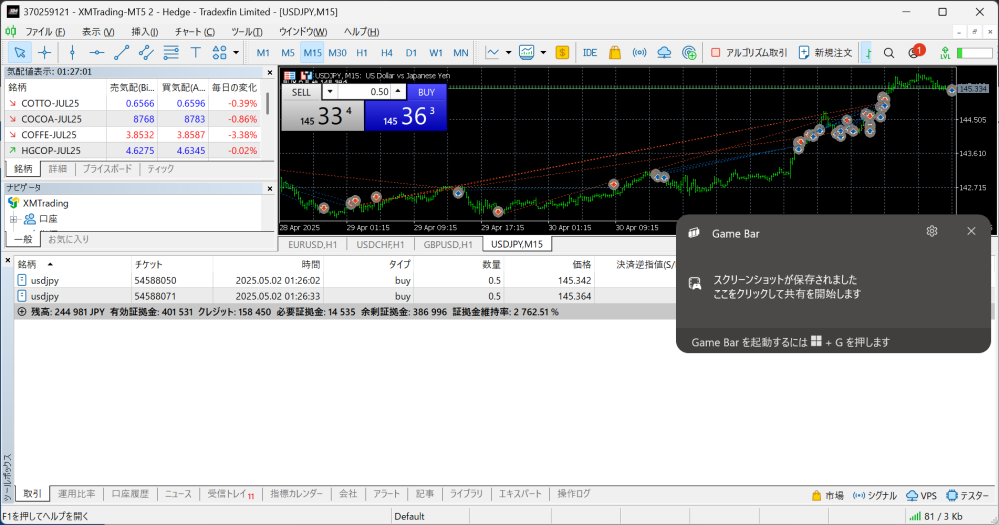Open the ヘルプ menu

pyautogui.click(x=361, y=32)
